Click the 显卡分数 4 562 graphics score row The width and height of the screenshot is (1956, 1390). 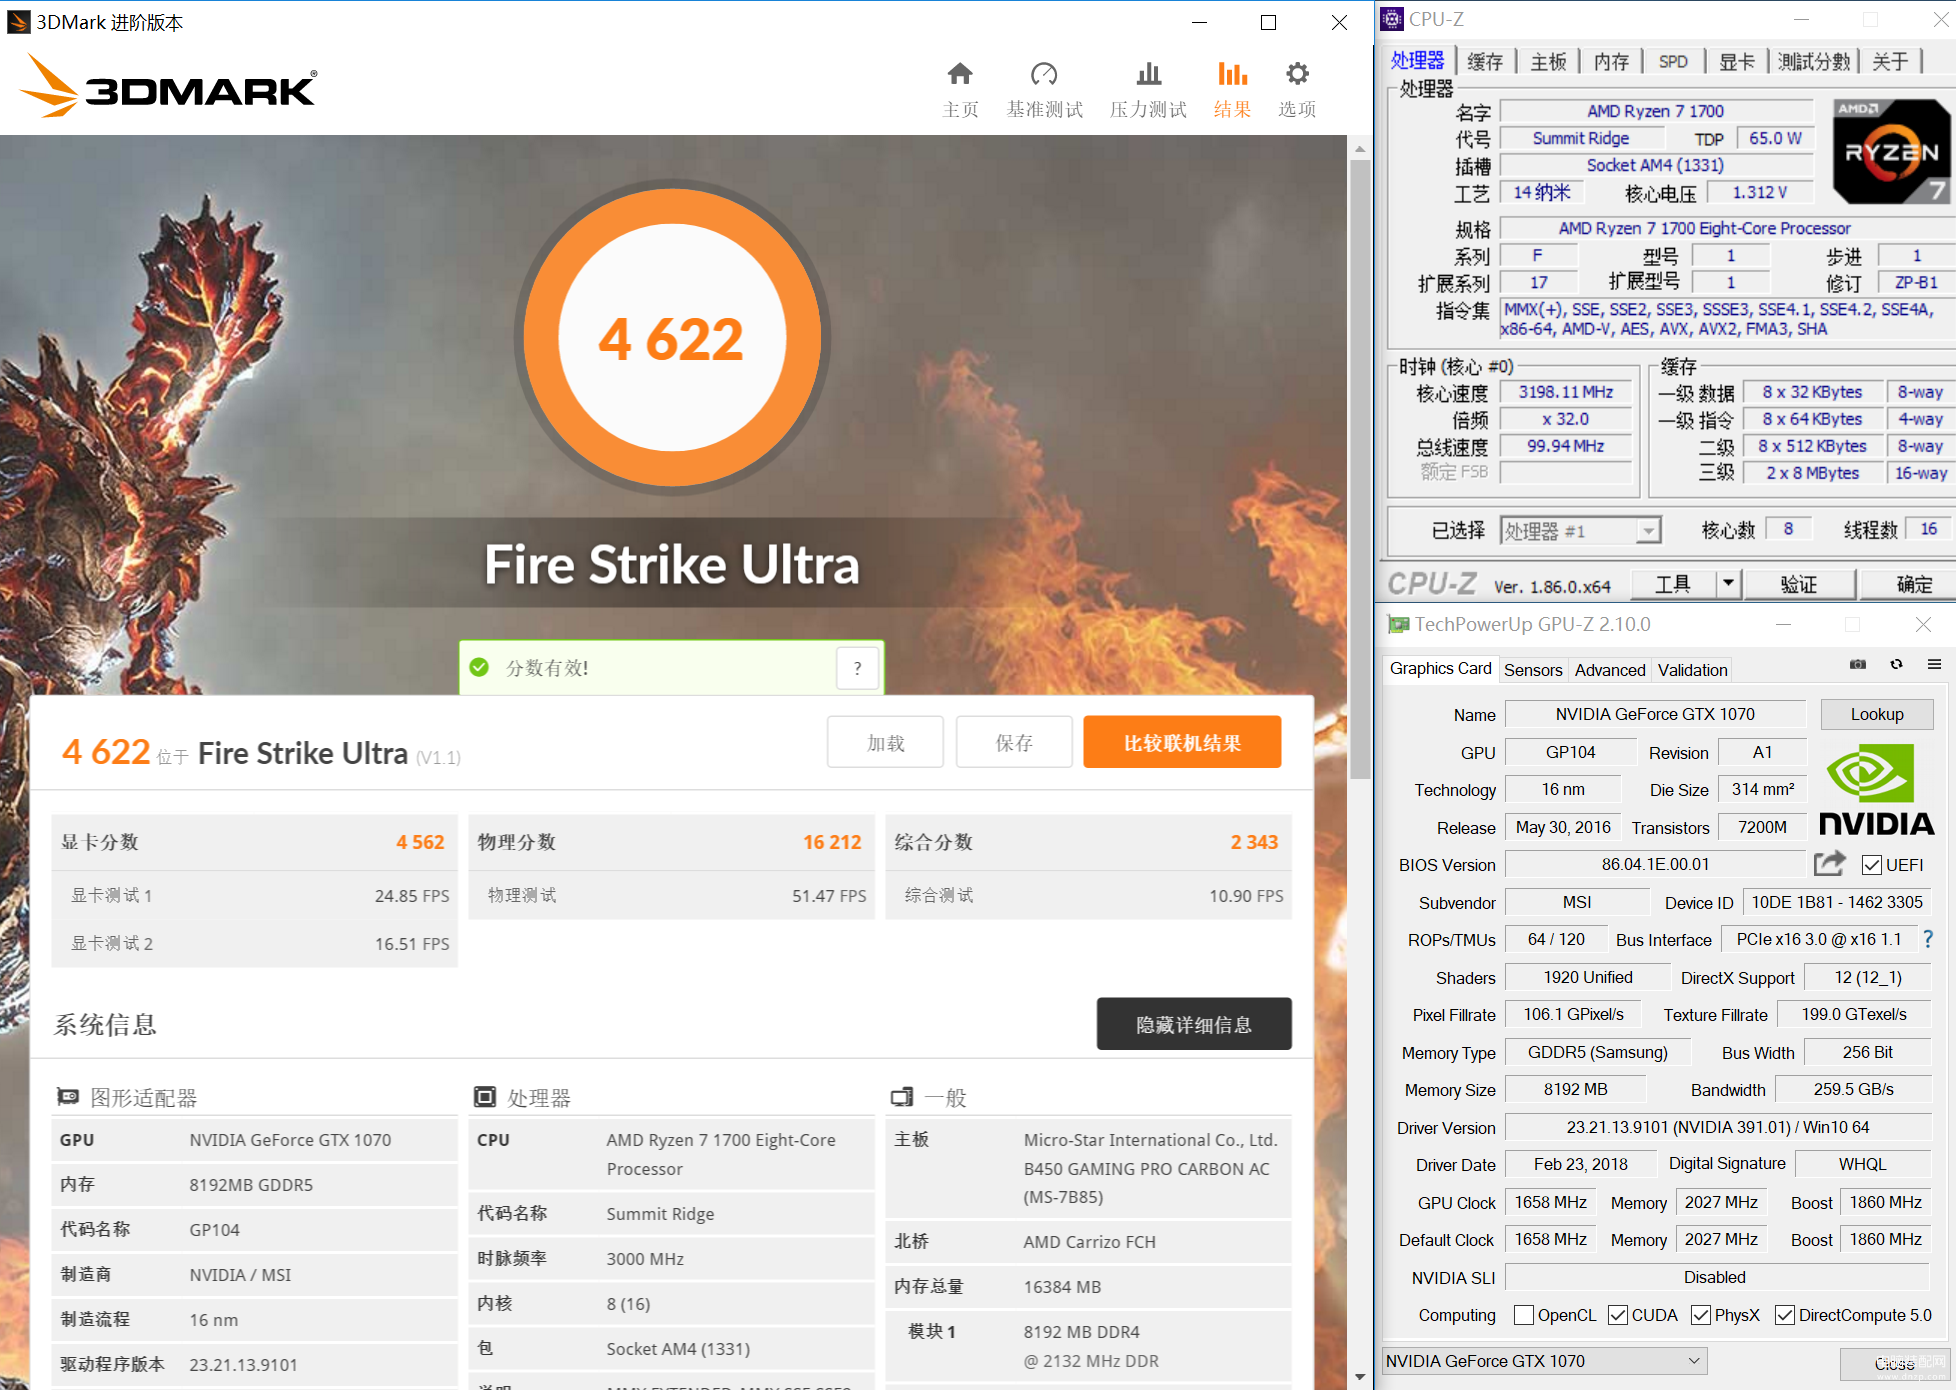[254, 842]
